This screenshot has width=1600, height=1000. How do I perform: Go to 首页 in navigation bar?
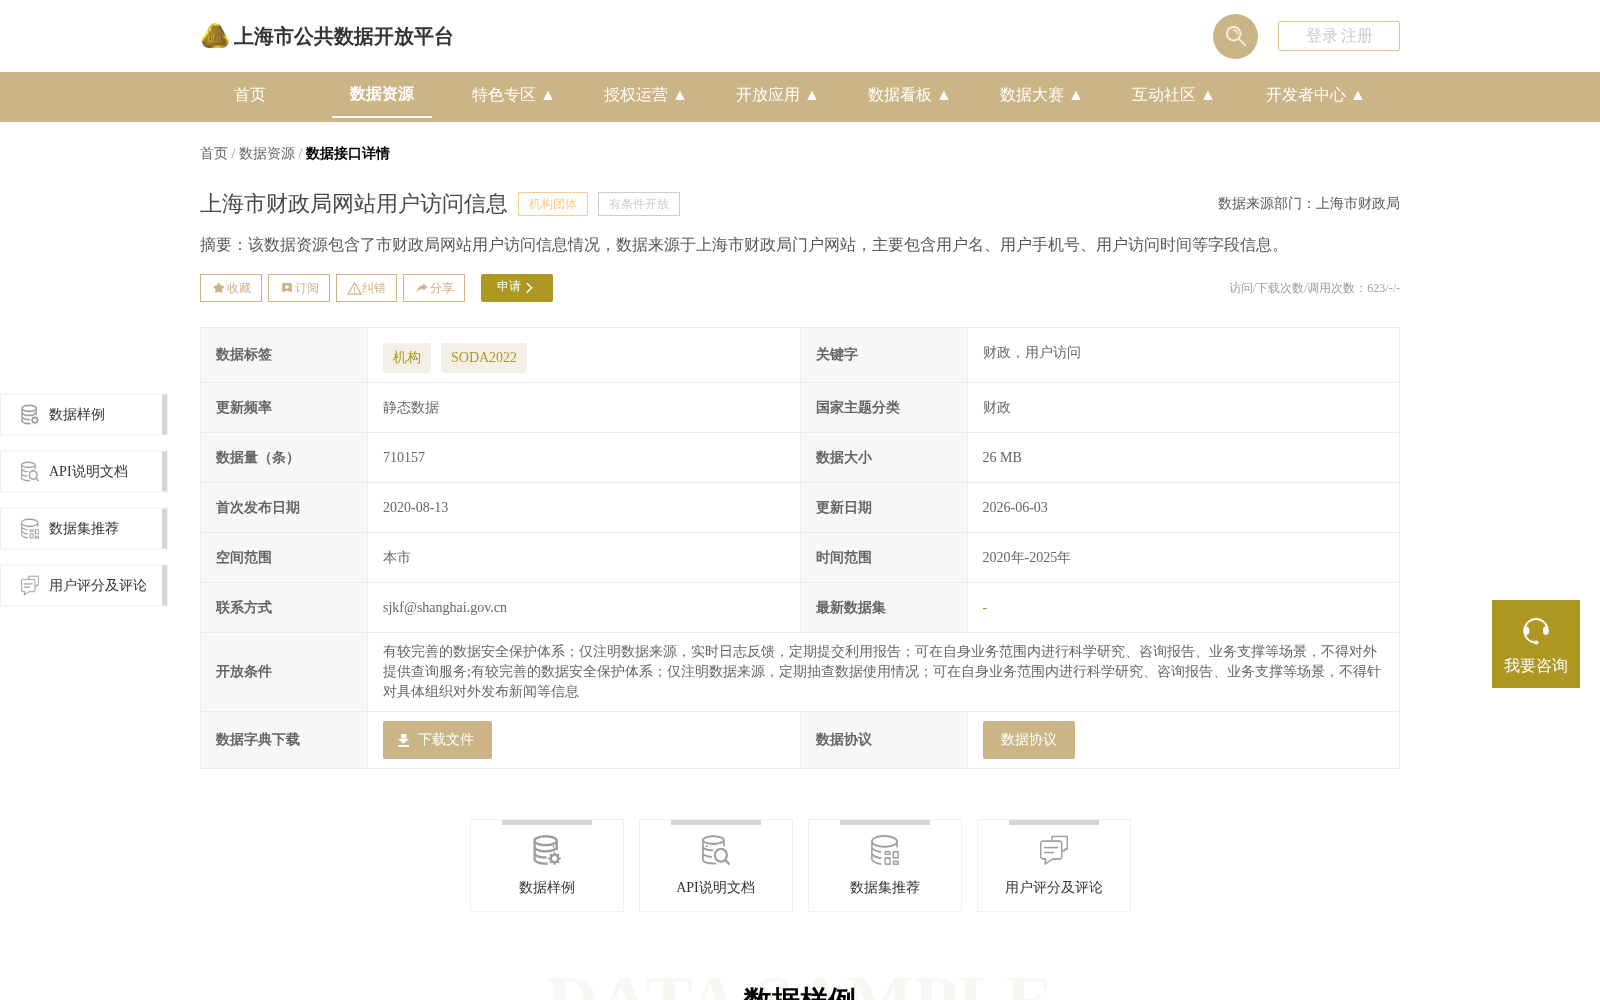point(250,95)
